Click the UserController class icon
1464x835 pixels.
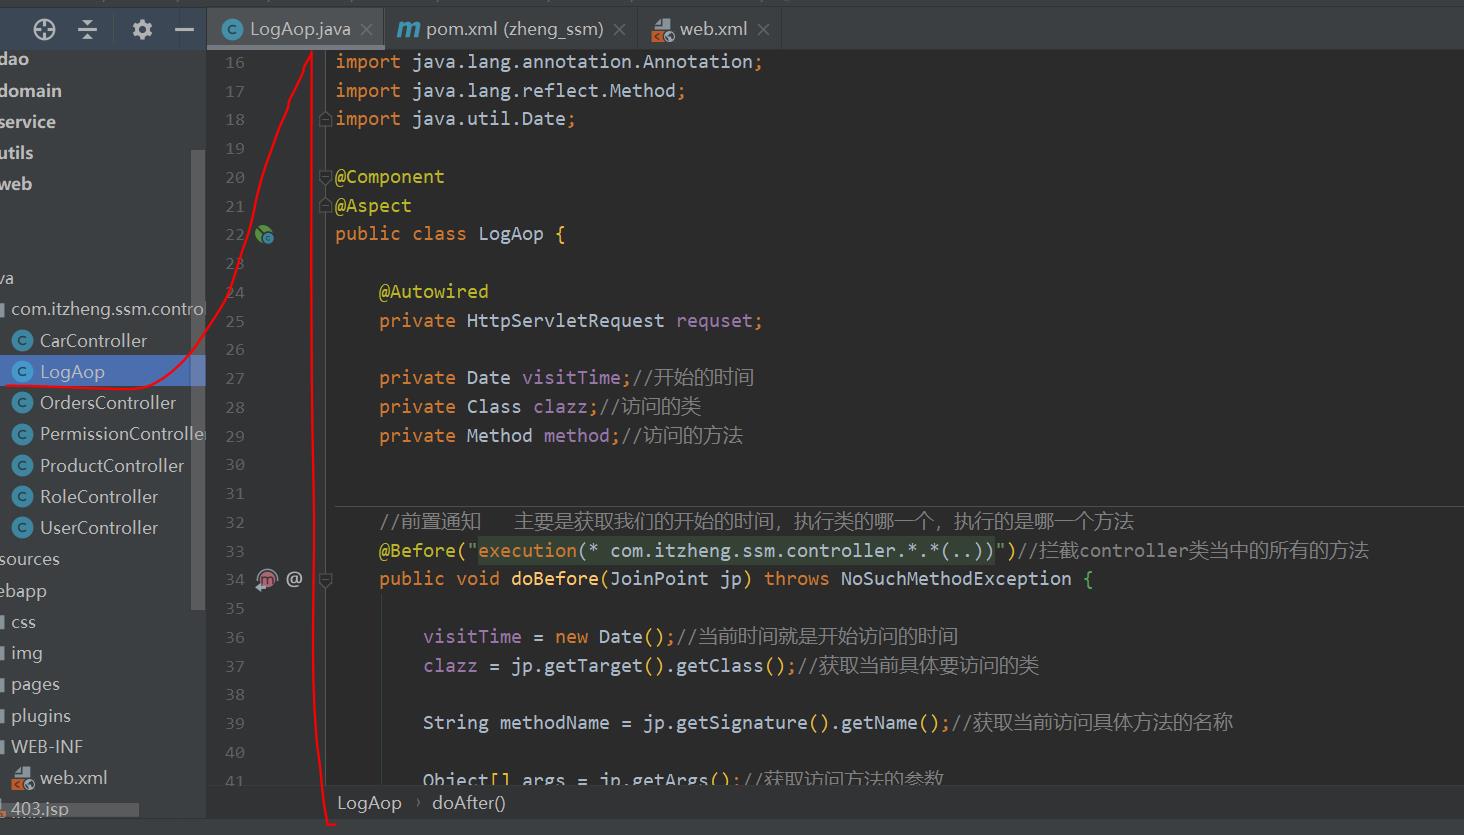tap(22, 528)
